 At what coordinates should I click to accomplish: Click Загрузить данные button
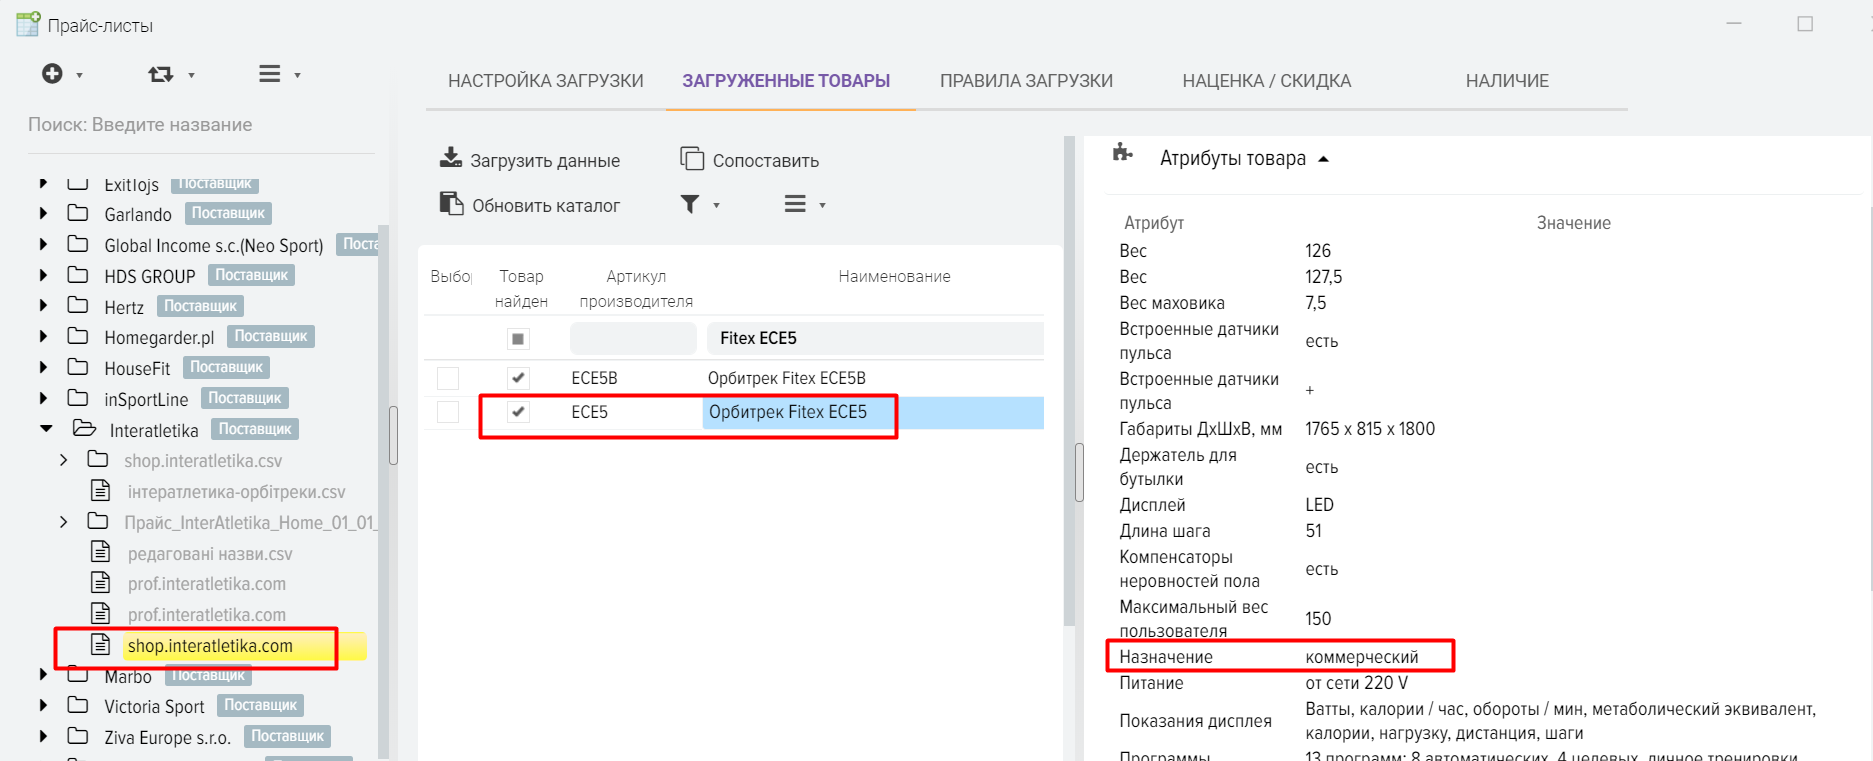pos(530,160)
